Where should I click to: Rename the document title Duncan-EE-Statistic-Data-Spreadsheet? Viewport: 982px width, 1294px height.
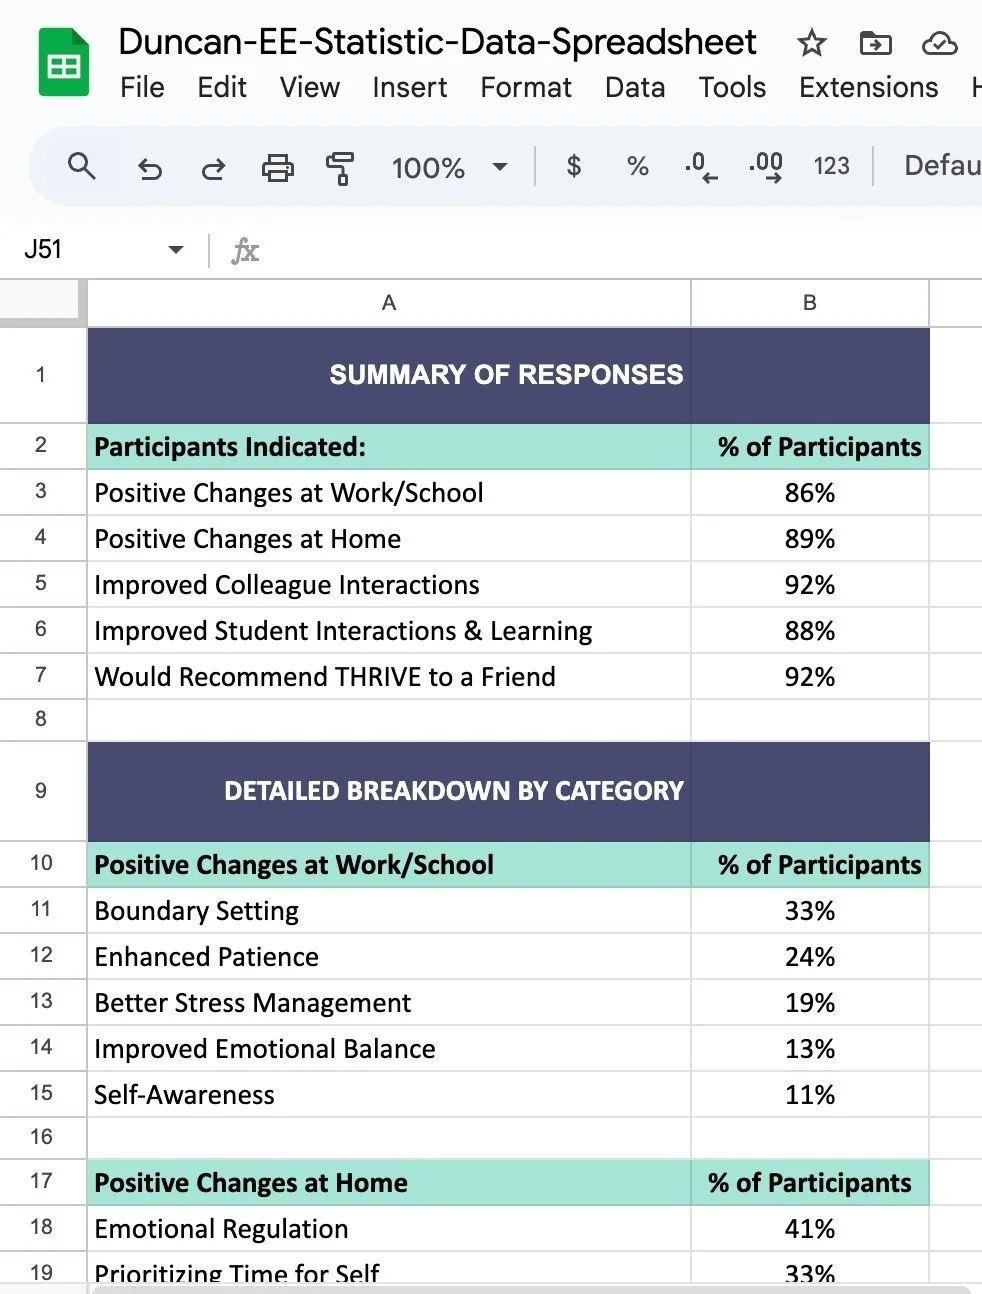click(437, 42)
